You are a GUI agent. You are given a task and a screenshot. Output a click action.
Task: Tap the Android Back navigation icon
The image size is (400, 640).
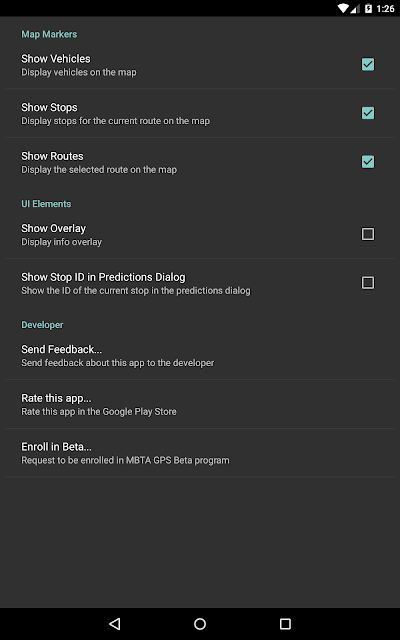tap(115, 624)
